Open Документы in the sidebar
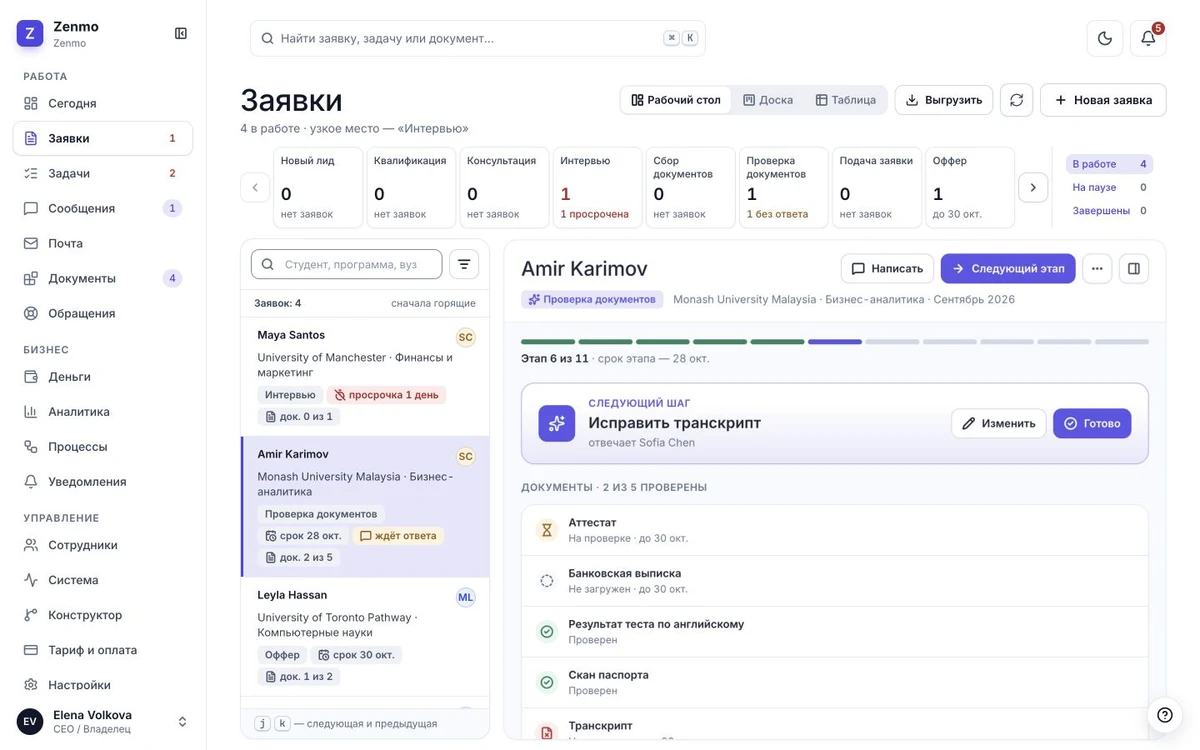This screenshot has width=1200, height=750. pos(102,278)
